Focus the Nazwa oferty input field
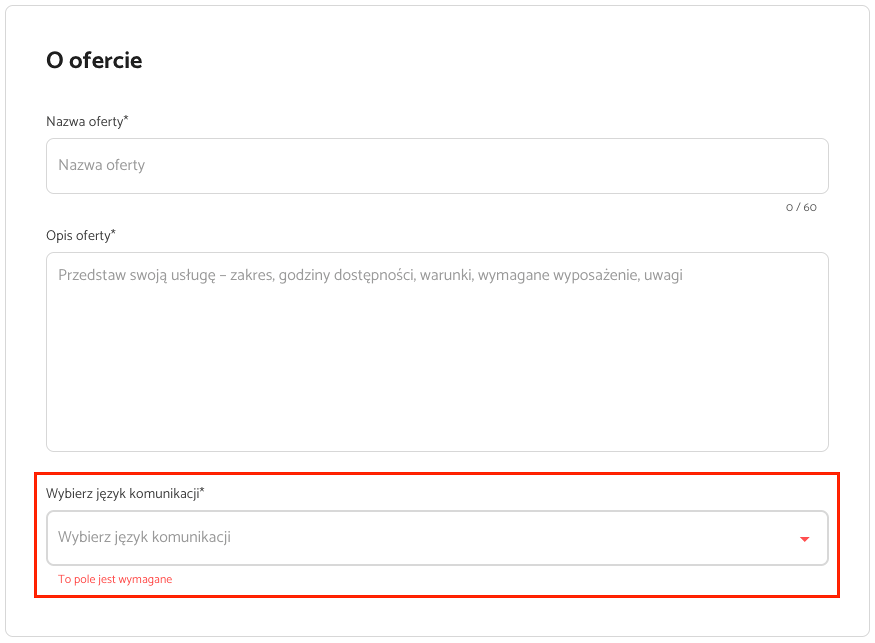The image size is (875, 643). pyautogui.click(x=437, y=166)
